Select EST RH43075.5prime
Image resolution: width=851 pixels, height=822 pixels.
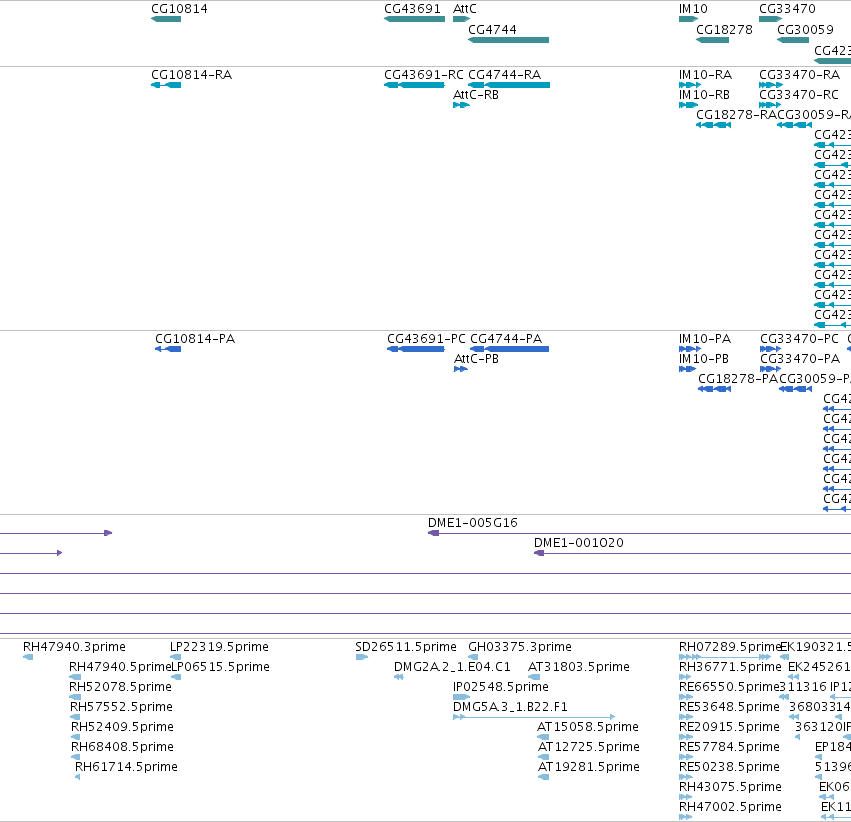point(686,797)
